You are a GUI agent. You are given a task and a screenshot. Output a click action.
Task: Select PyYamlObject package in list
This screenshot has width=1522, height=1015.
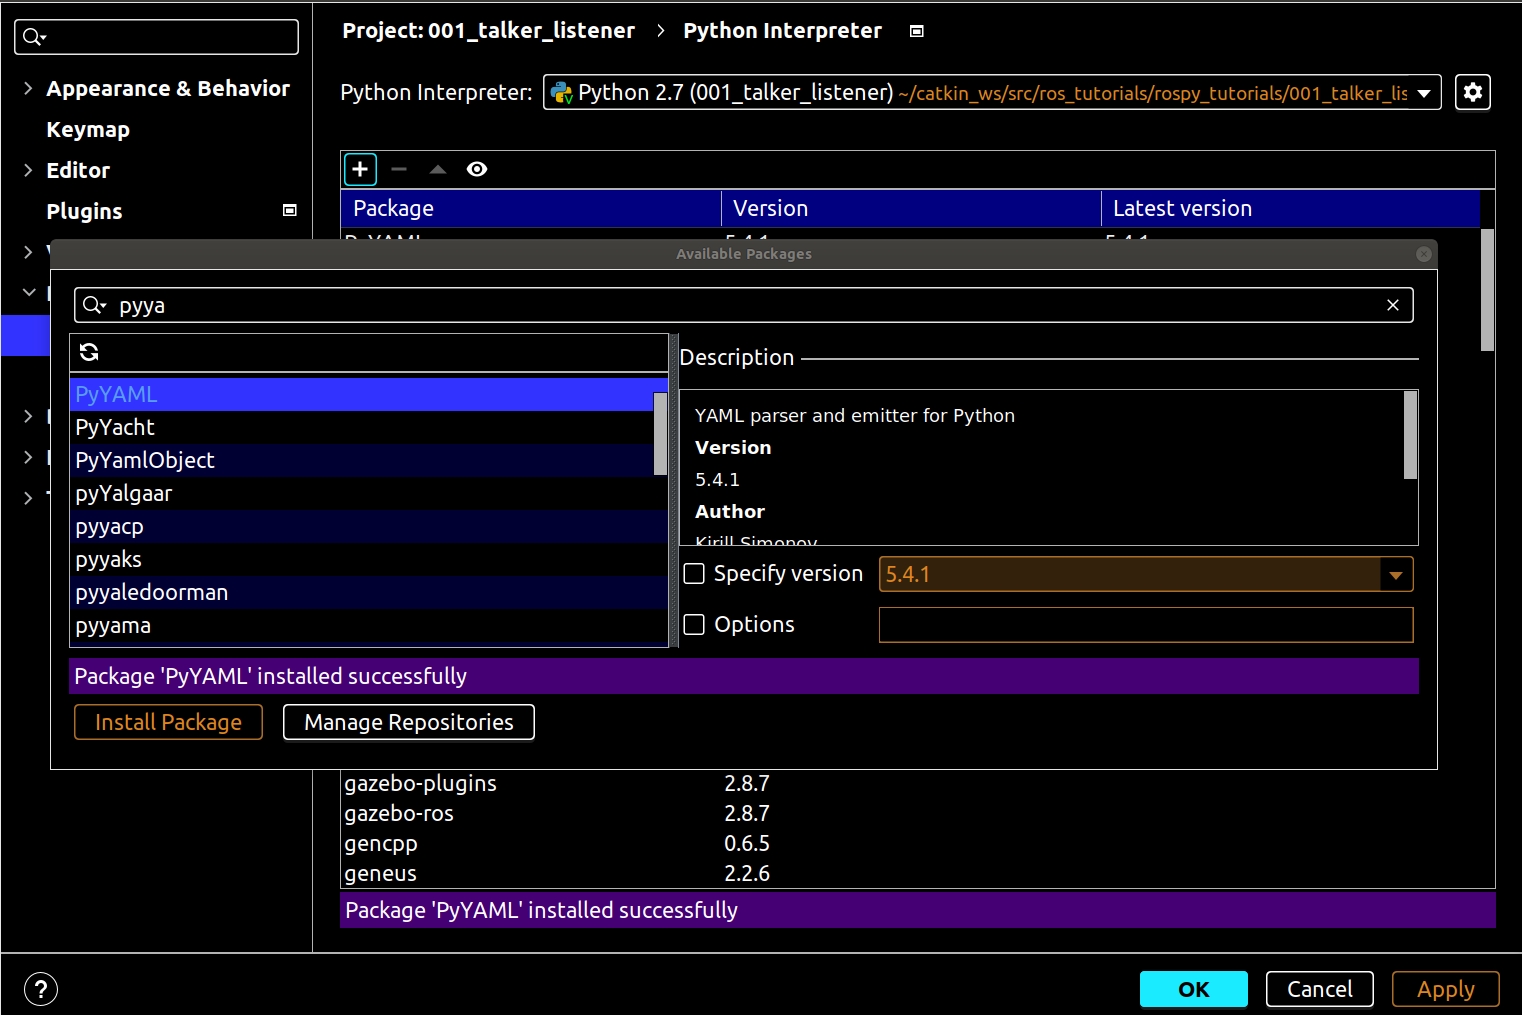pyautogui.click(x=362, y=460)
